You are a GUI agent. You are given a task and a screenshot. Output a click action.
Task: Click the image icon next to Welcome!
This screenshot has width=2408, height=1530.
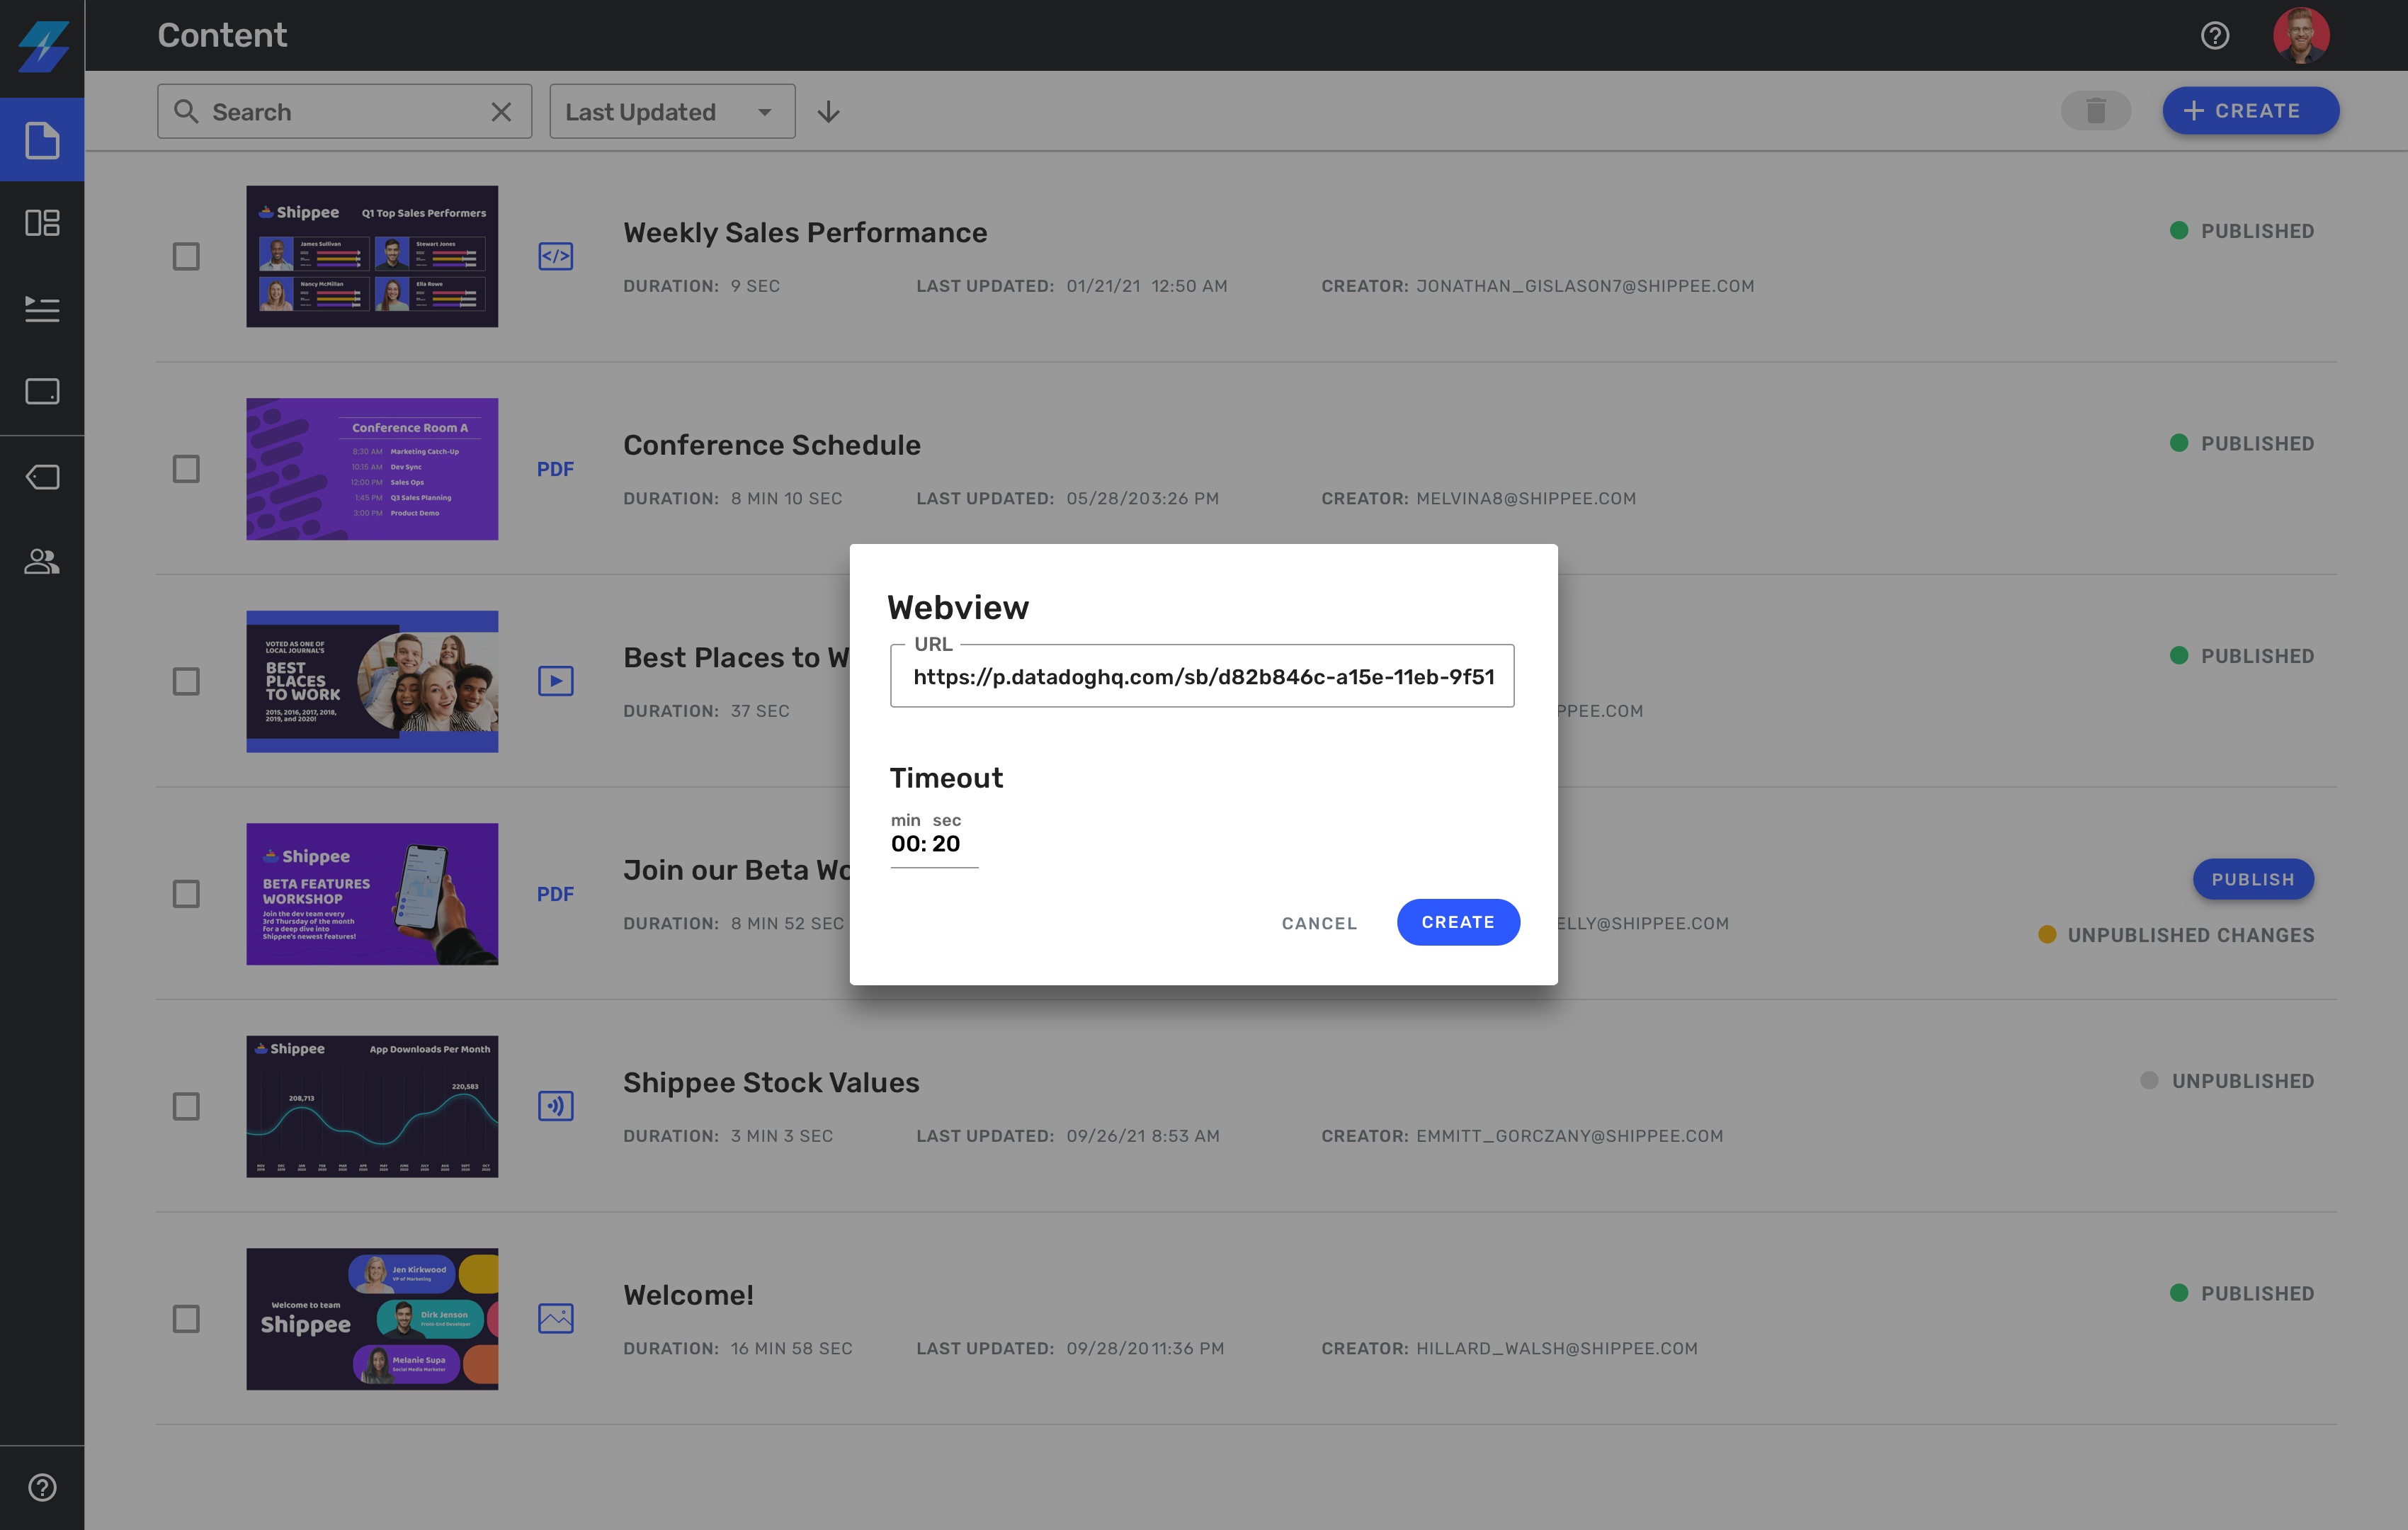coord(556,1318)
